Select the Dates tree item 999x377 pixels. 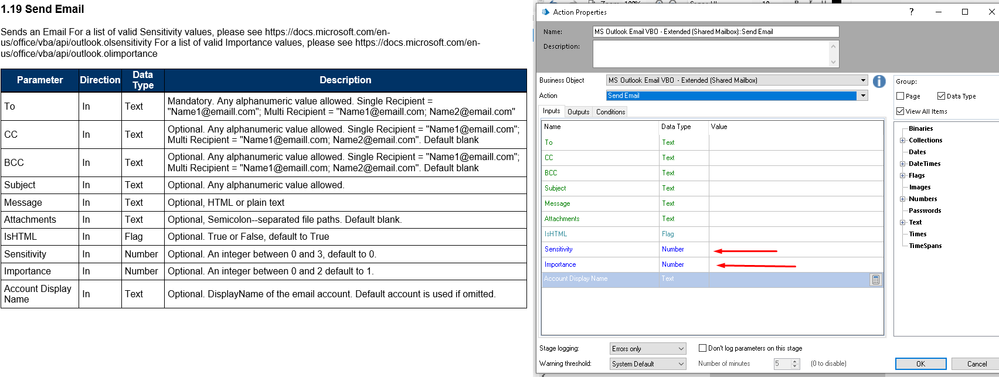click(917, 152)
